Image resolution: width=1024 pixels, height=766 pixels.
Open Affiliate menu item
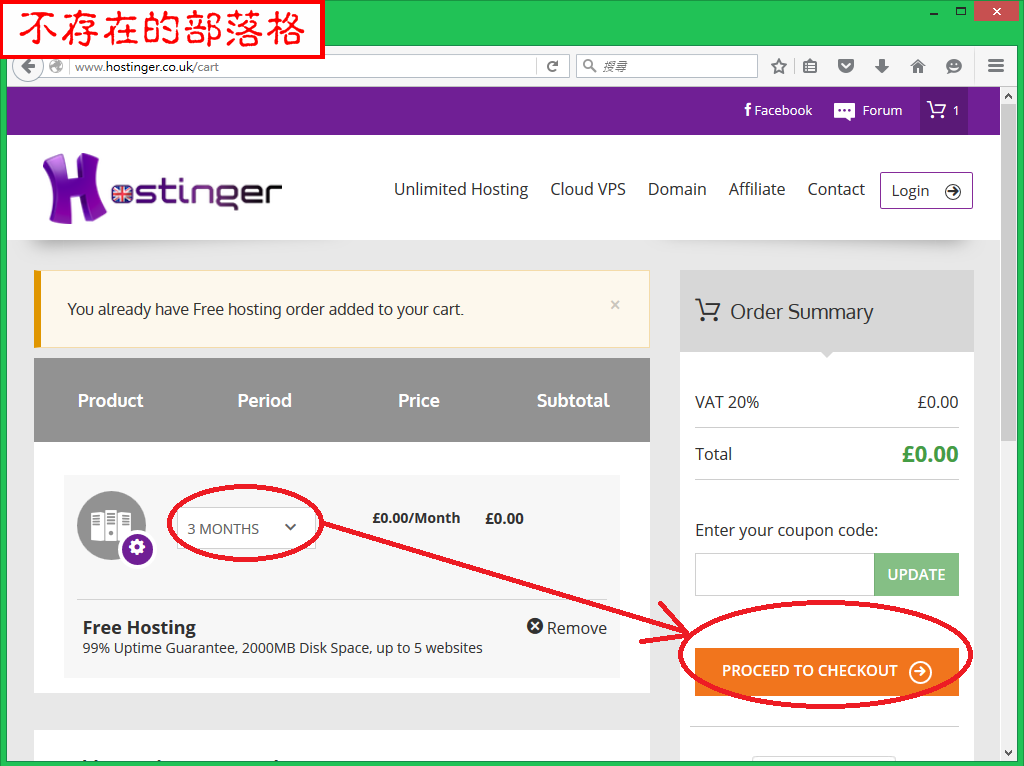(x=757, y=189)
